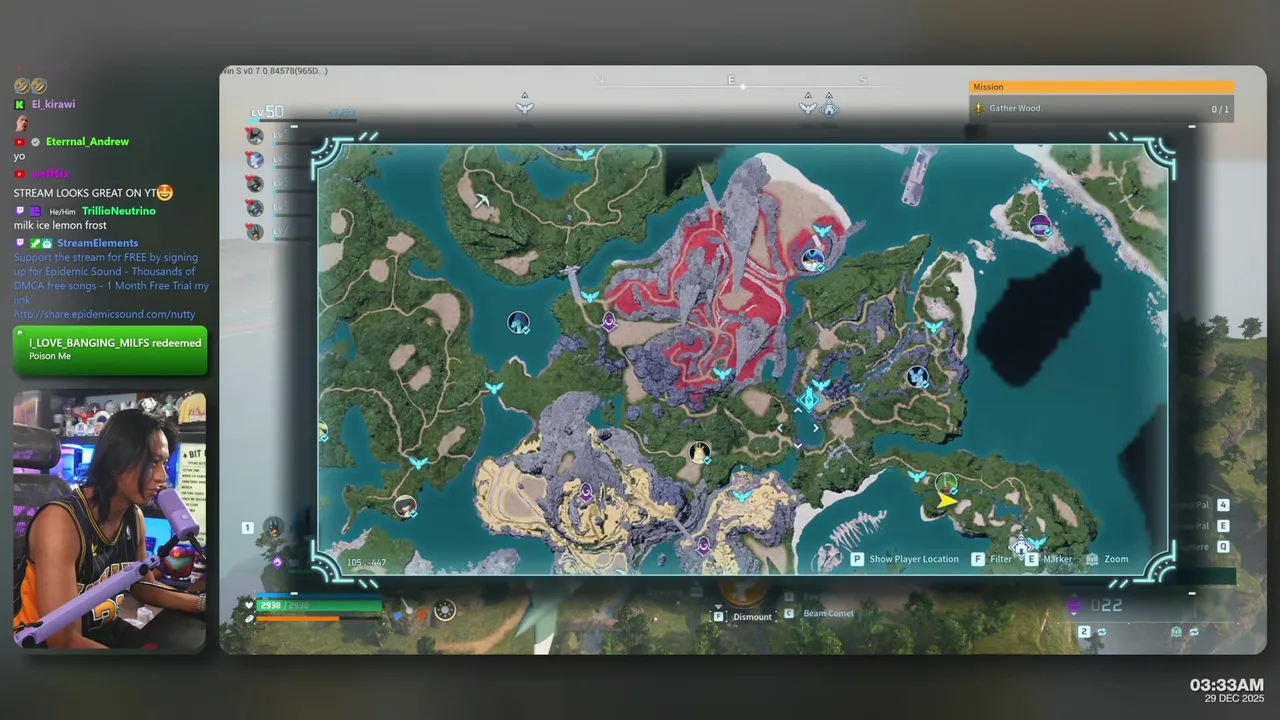Select the green boss icon above the yellow player arrow
The image size is (1280, 720).
[x=946, y=484]
